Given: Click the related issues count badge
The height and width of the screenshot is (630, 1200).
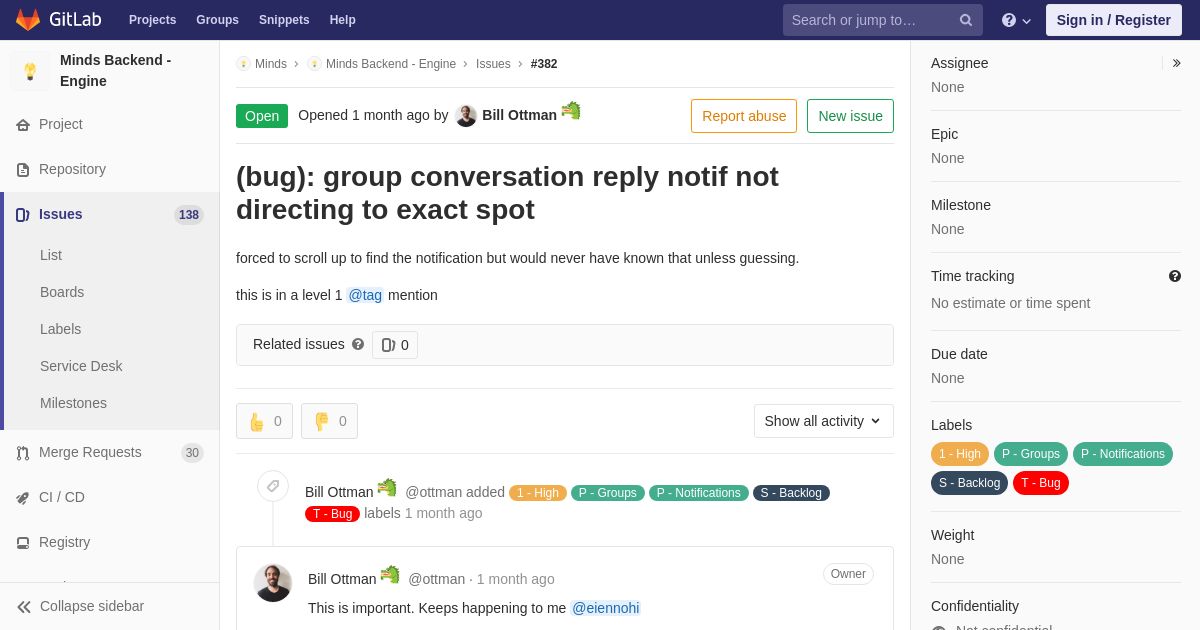Looking at the screenshot, I should [x=395, y=345].
